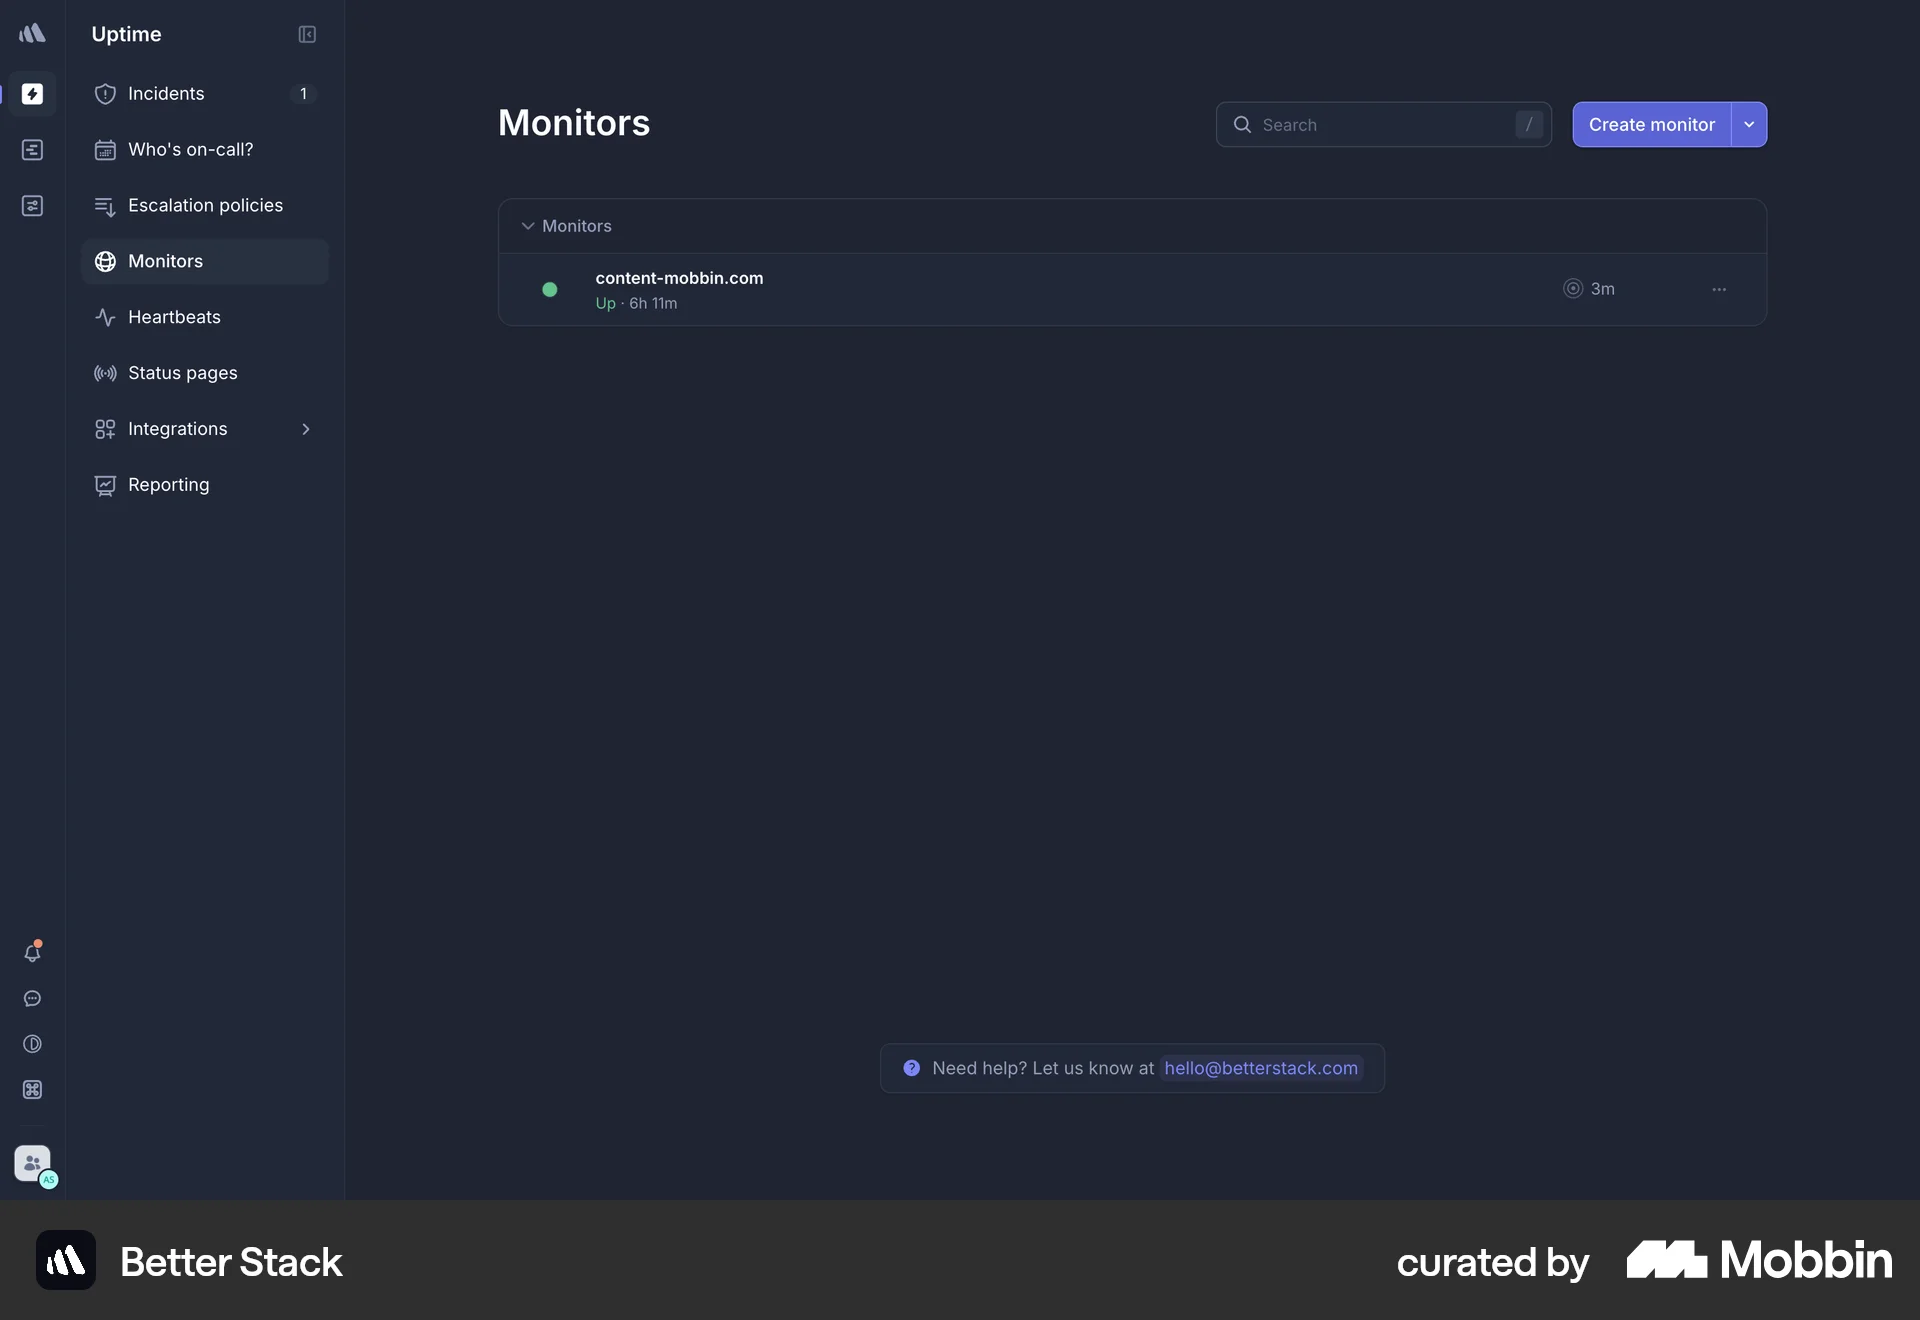The width and height of the screenshot is (1920, 1320).
Task: Open the Uptime lightning icon in the rail
Action: [33, 95]
